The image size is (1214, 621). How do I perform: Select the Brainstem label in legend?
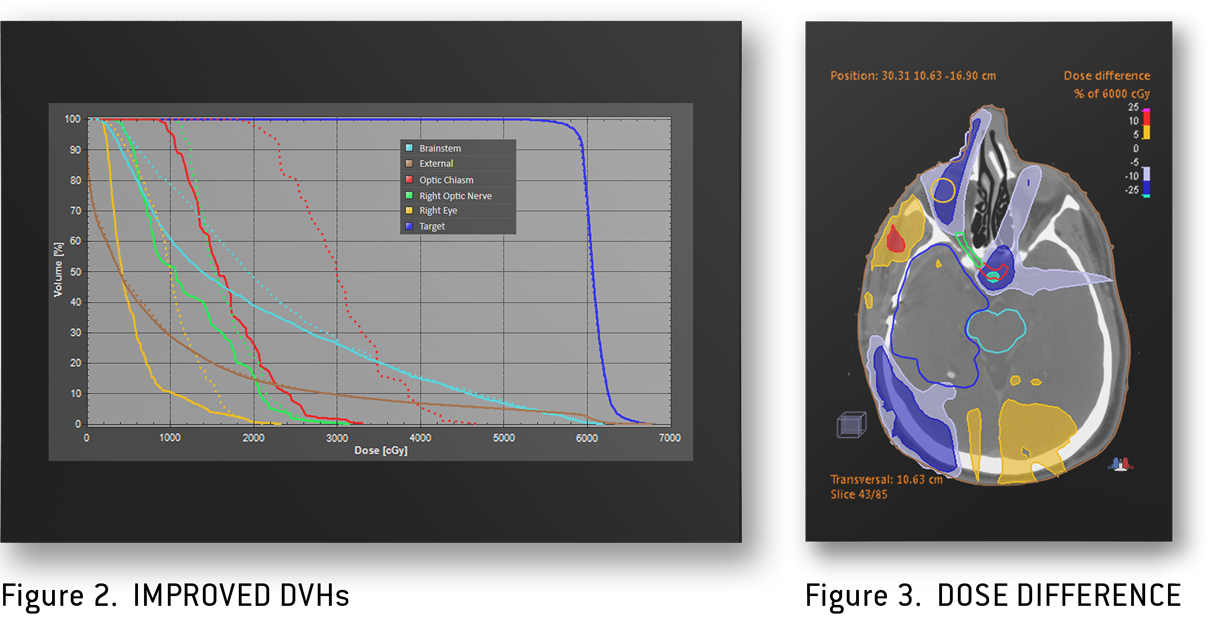pyautogui.click(x=440, y=148)
